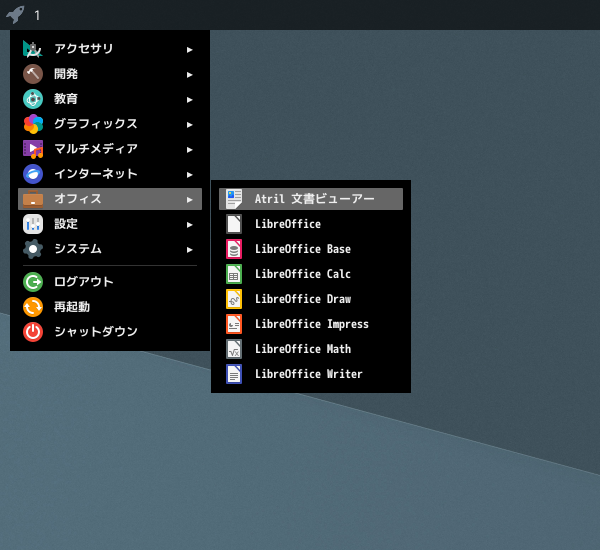Switch to workspace 1 in top panel
This screenshot has height=550, width=600.
37,15
